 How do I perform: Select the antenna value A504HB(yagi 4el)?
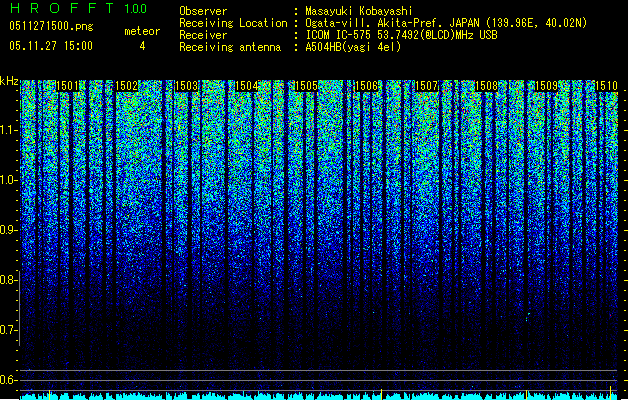click(x=353, y=47)
